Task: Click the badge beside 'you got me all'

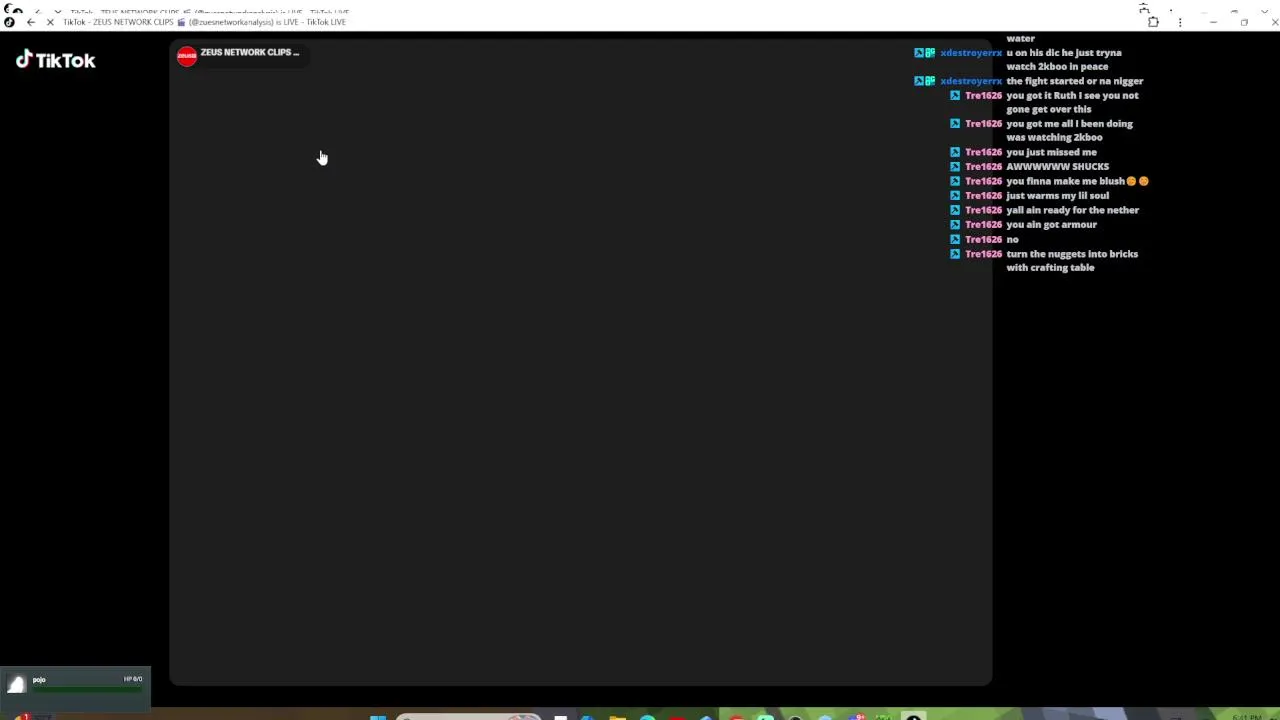Action: [x=955, y=124]
